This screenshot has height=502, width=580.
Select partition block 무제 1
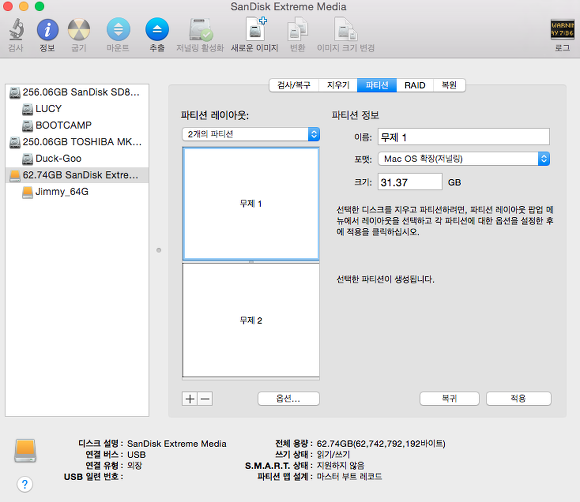(x=251, y=204)
